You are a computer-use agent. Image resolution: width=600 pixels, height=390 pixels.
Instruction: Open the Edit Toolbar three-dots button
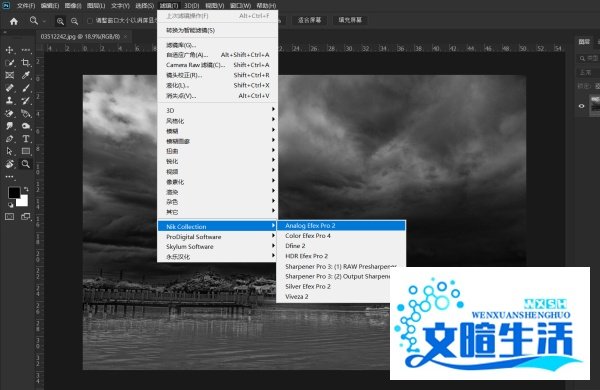click(x=10, y=177)
